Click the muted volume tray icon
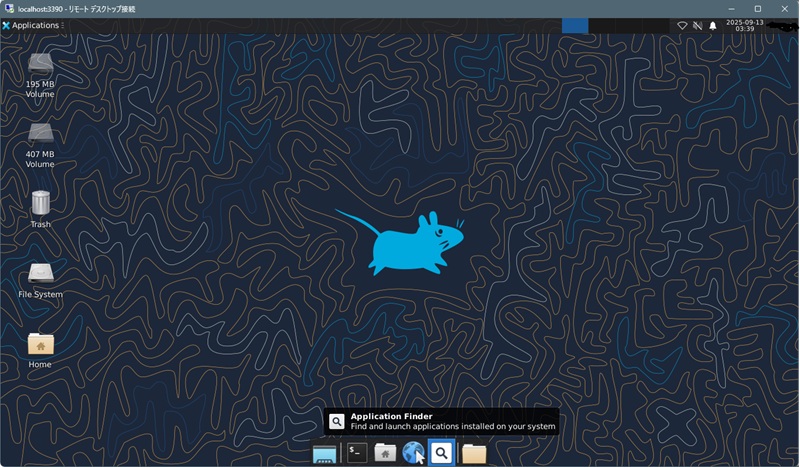Viewport: 800px width, 467px height. (x=697, y=26)
